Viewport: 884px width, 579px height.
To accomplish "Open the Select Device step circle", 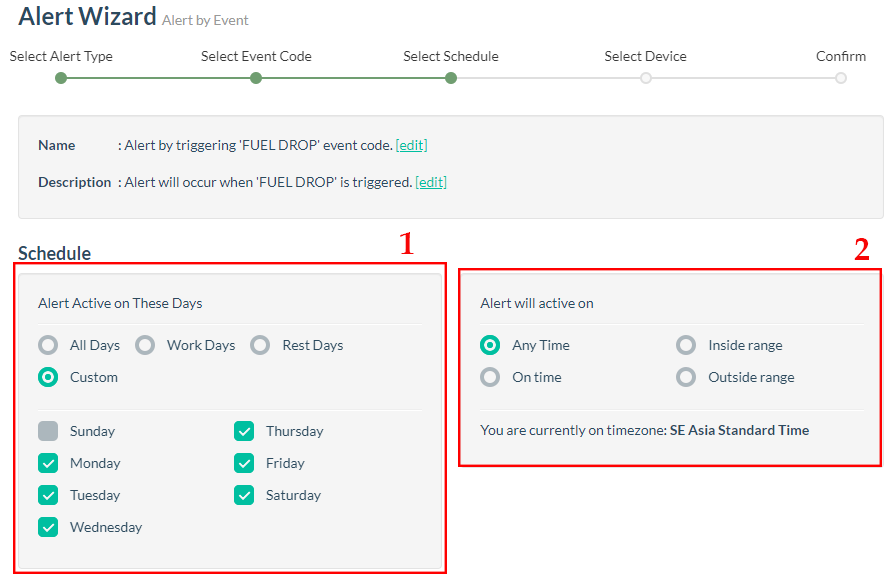I will (646, 78).
